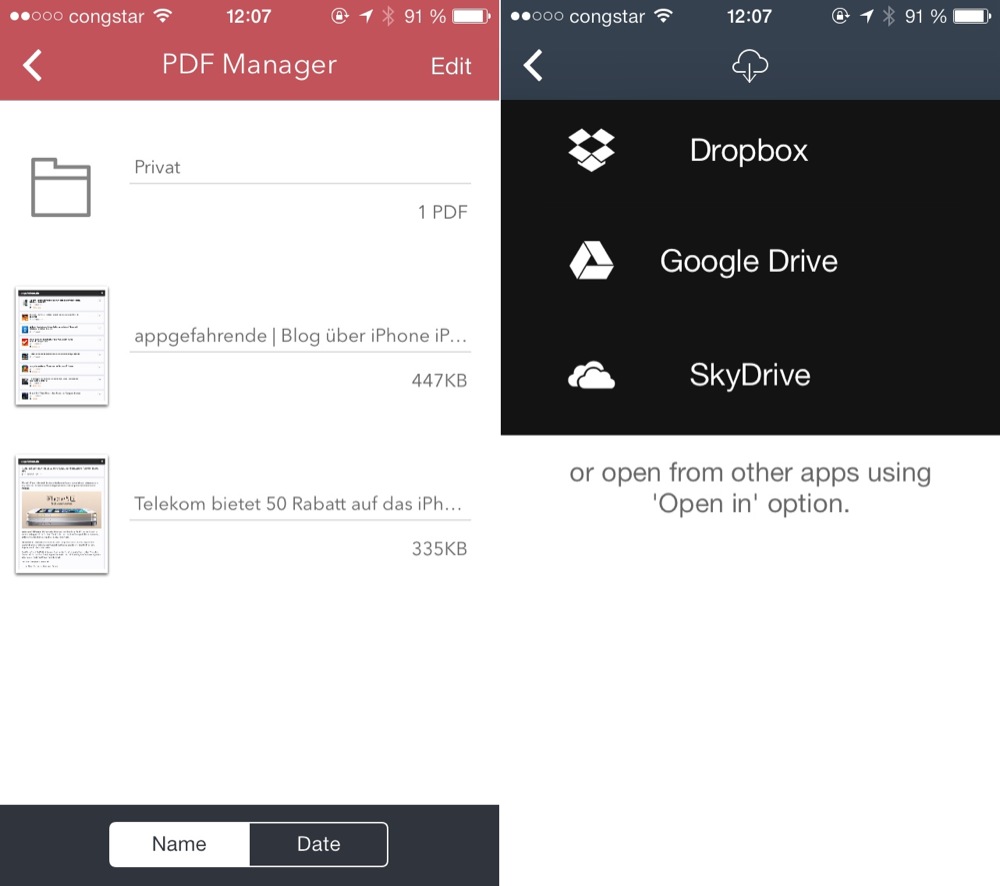Select the appgefahrende PDF title text
Image resolution: width=1000 pixels, height=886 pixels.
point(300,336)
